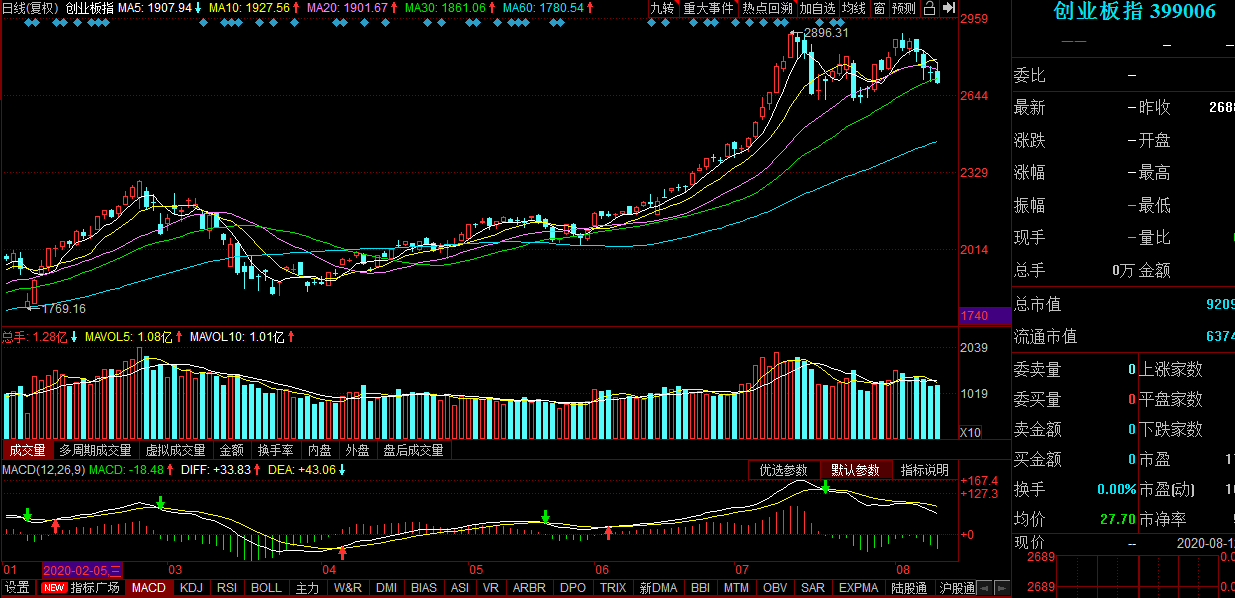This screenshot has height=598, width=1235.
Task: Open the 重大事件 major events button
Action: click(708, 8)
